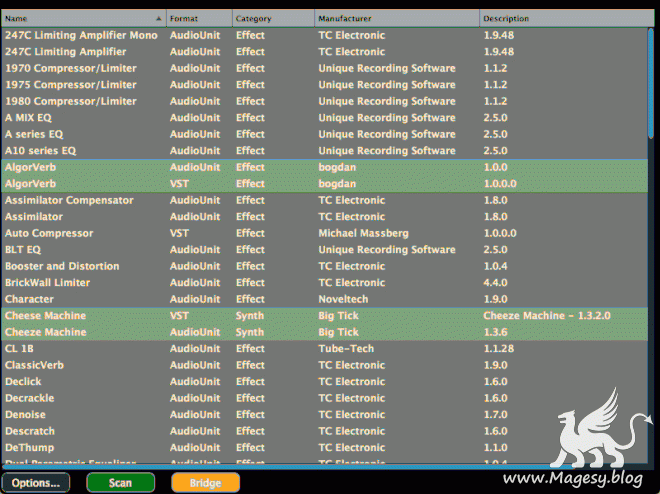This screenshot has height=494, width=660.
Task: Sort by the Name column header
Action: click(83, 19)
